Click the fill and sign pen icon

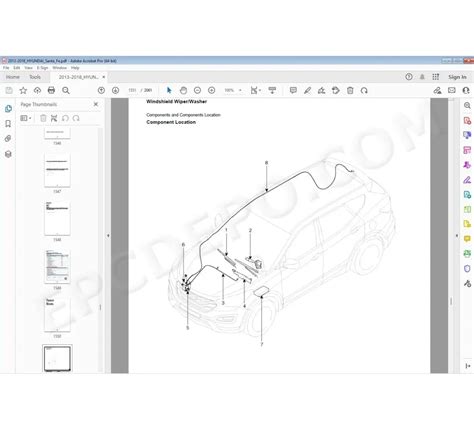click(x=437, y=90)
